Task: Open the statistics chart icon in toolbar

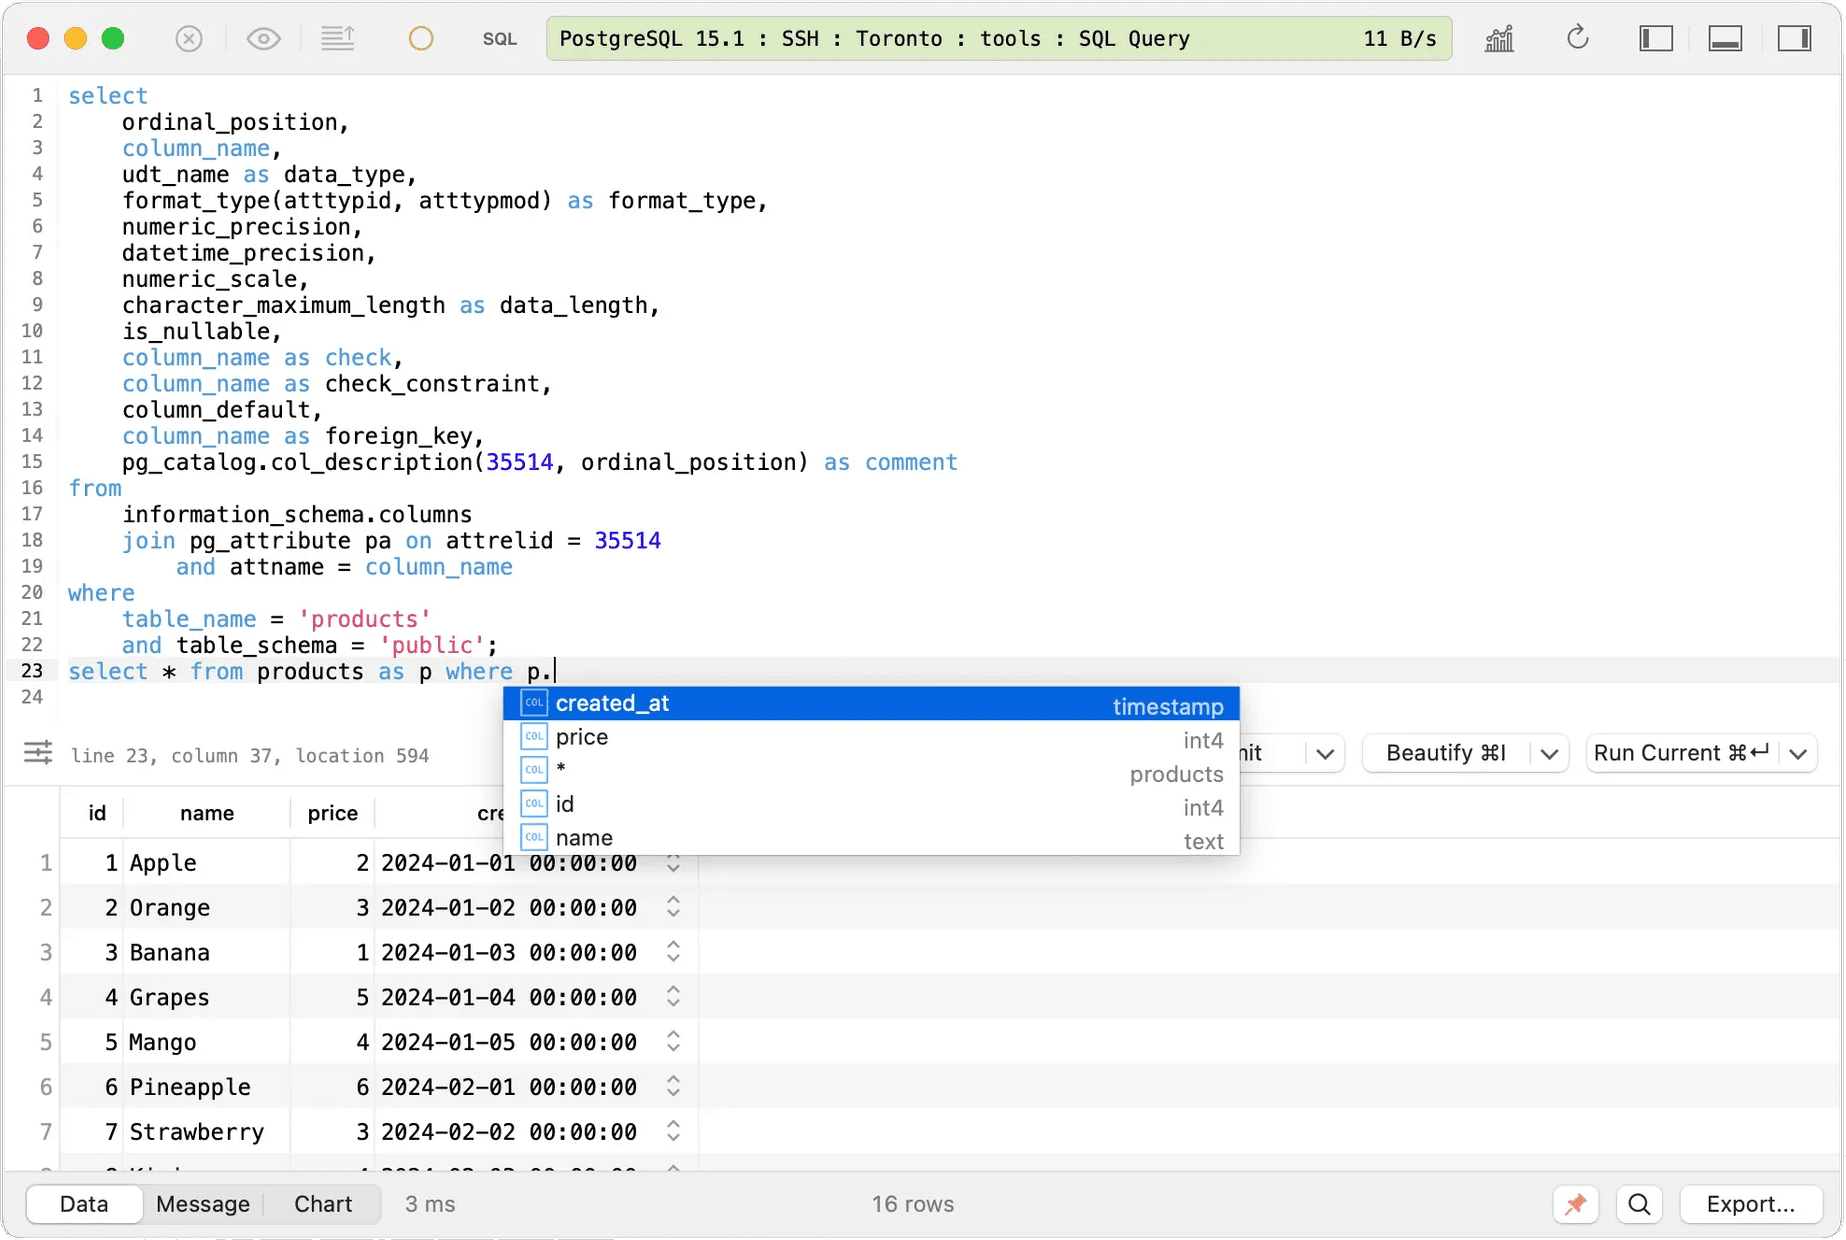Action: click(1499, 39)
